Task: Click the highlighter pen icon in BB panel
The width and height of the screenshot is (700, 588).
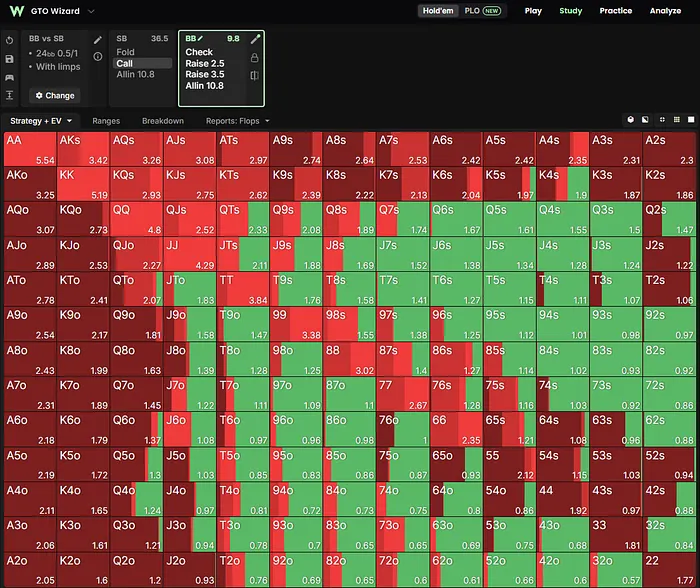Action: click(x=255, y=39)
